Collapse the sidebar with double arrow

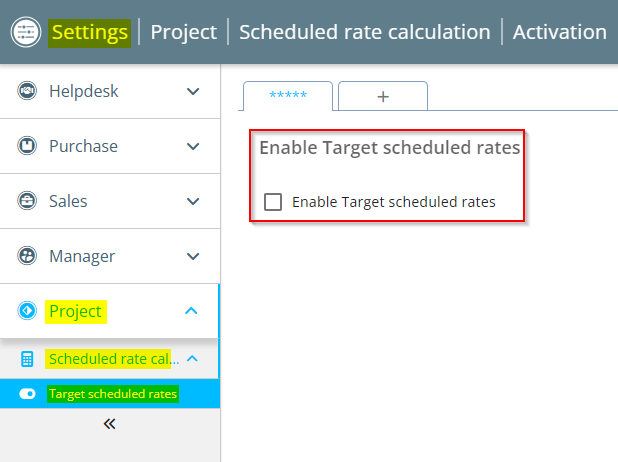pos(109,424)
